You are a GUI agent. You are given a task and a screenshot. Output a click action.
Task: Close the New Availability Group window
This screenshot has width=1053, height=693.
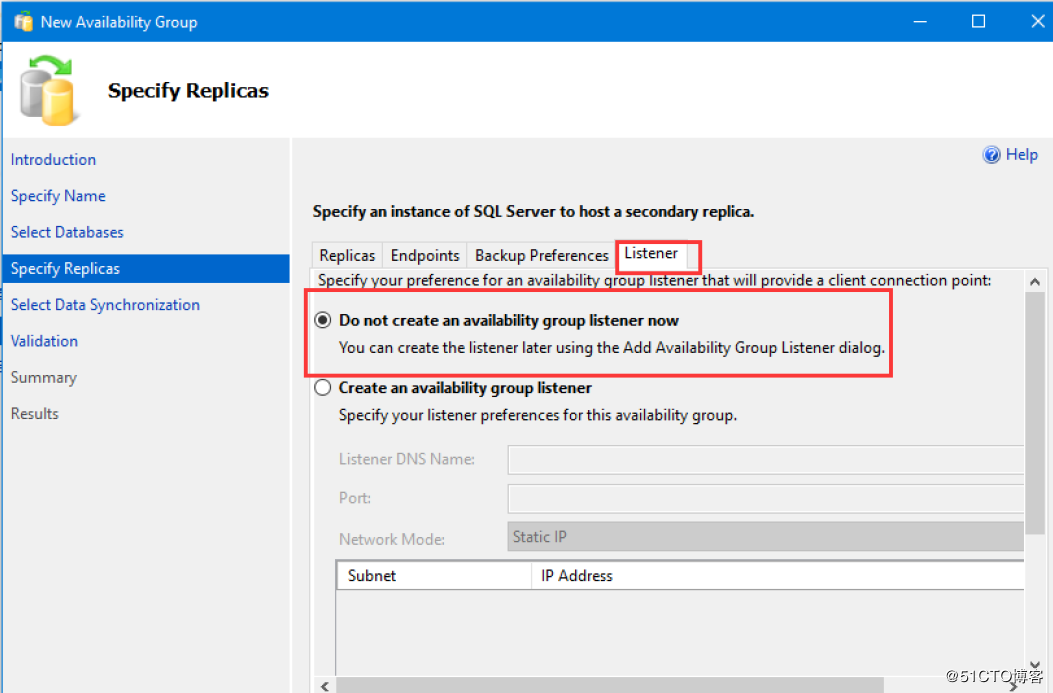click(x=1037, y=21)
